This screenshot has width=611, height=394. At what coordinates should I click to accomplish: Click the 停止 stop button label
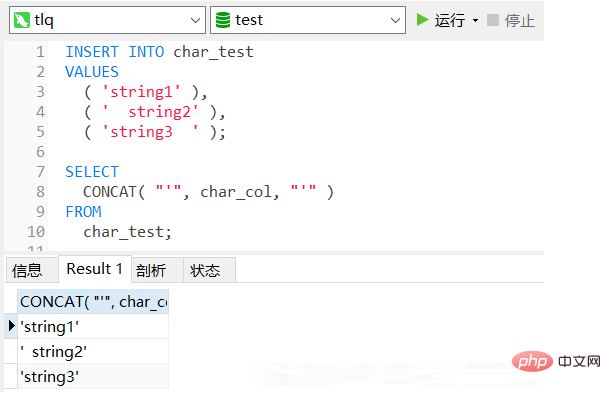coord(520,20)
